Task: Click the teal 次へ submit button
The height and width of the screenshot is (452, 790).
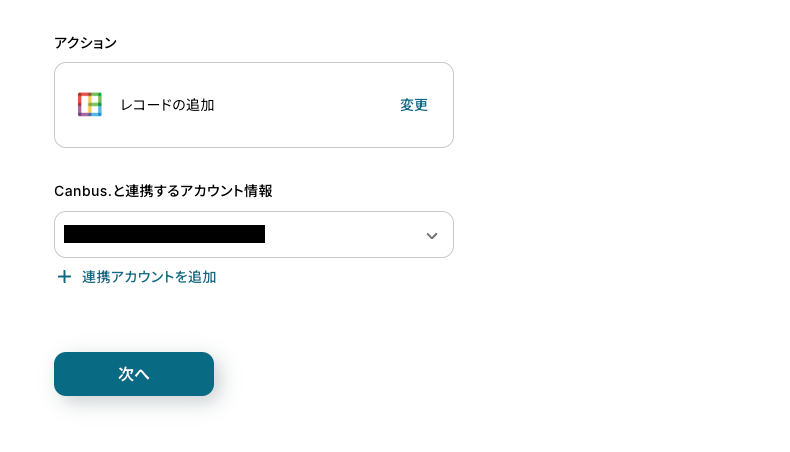Action: (134, 373)
